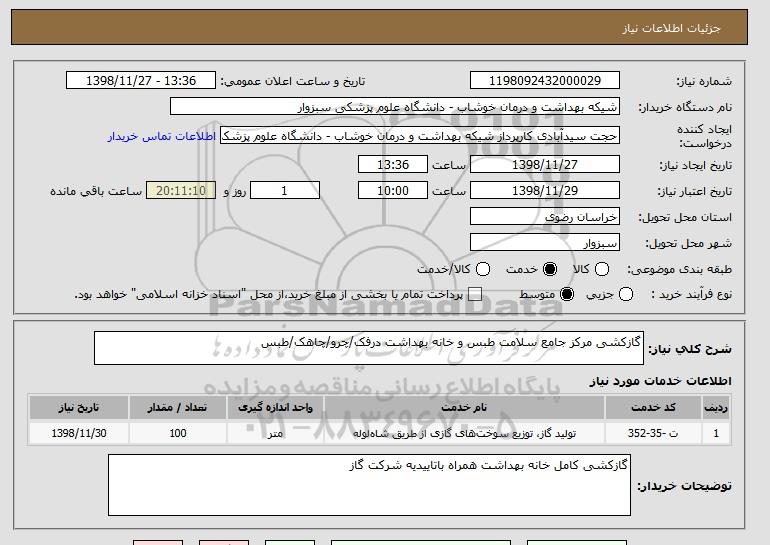Open the اطلاعات تماس خریدار link
The height and width of the screenshot is (545, 770).
[x=162, y=136]
